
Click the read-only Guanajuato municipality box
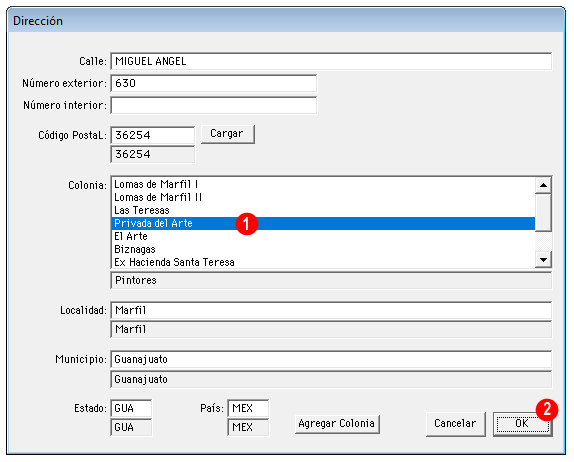coord(331,379)
